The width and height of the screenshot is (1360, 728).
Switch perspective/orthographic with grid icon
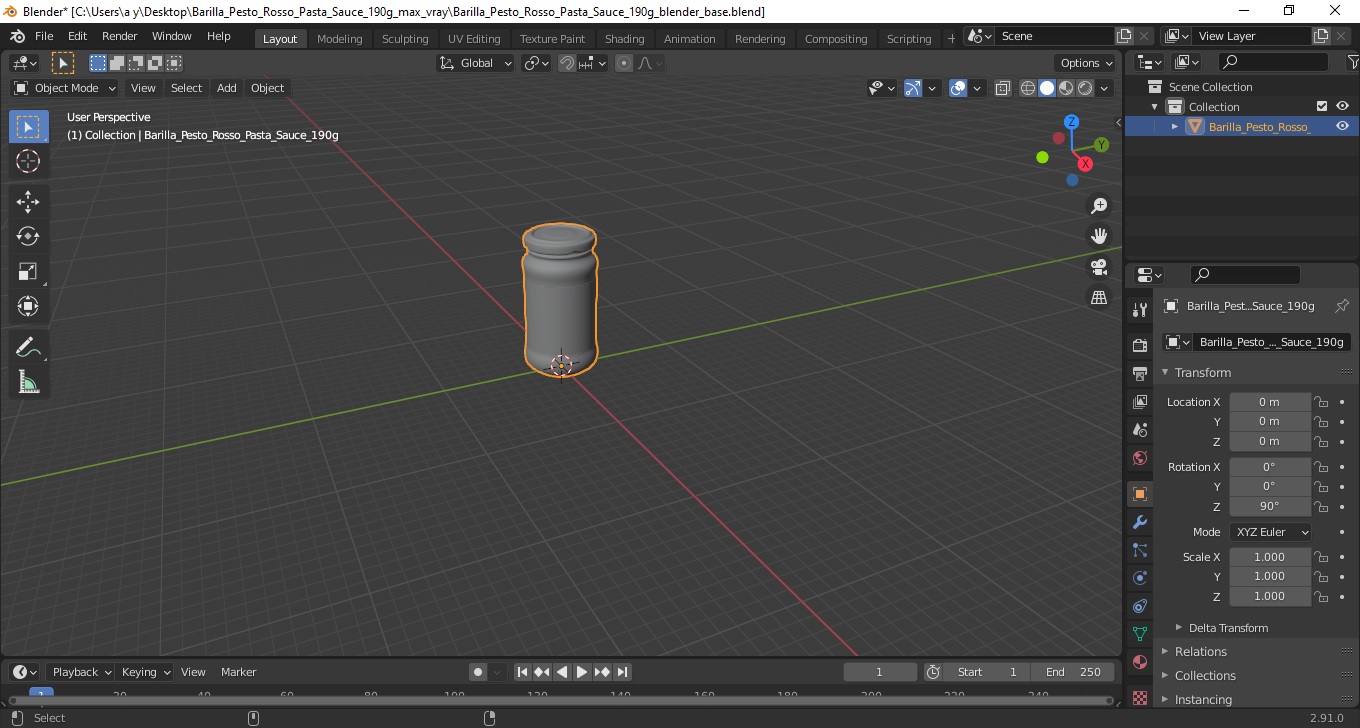pyautogui.click(x=1099, y=297)
